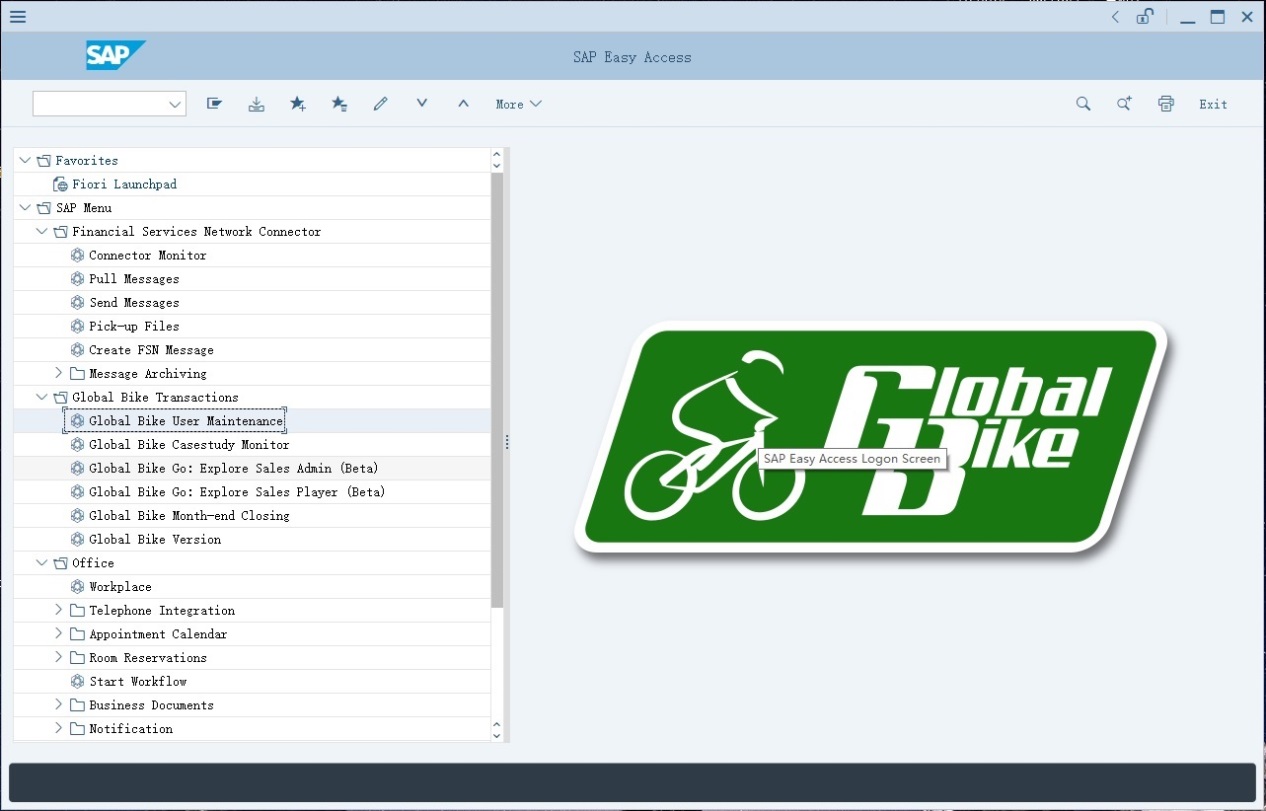Screen dimensions: 1266x811
Task: Select Global Bike User Maintenance
Action: click(x=186, y=421)
